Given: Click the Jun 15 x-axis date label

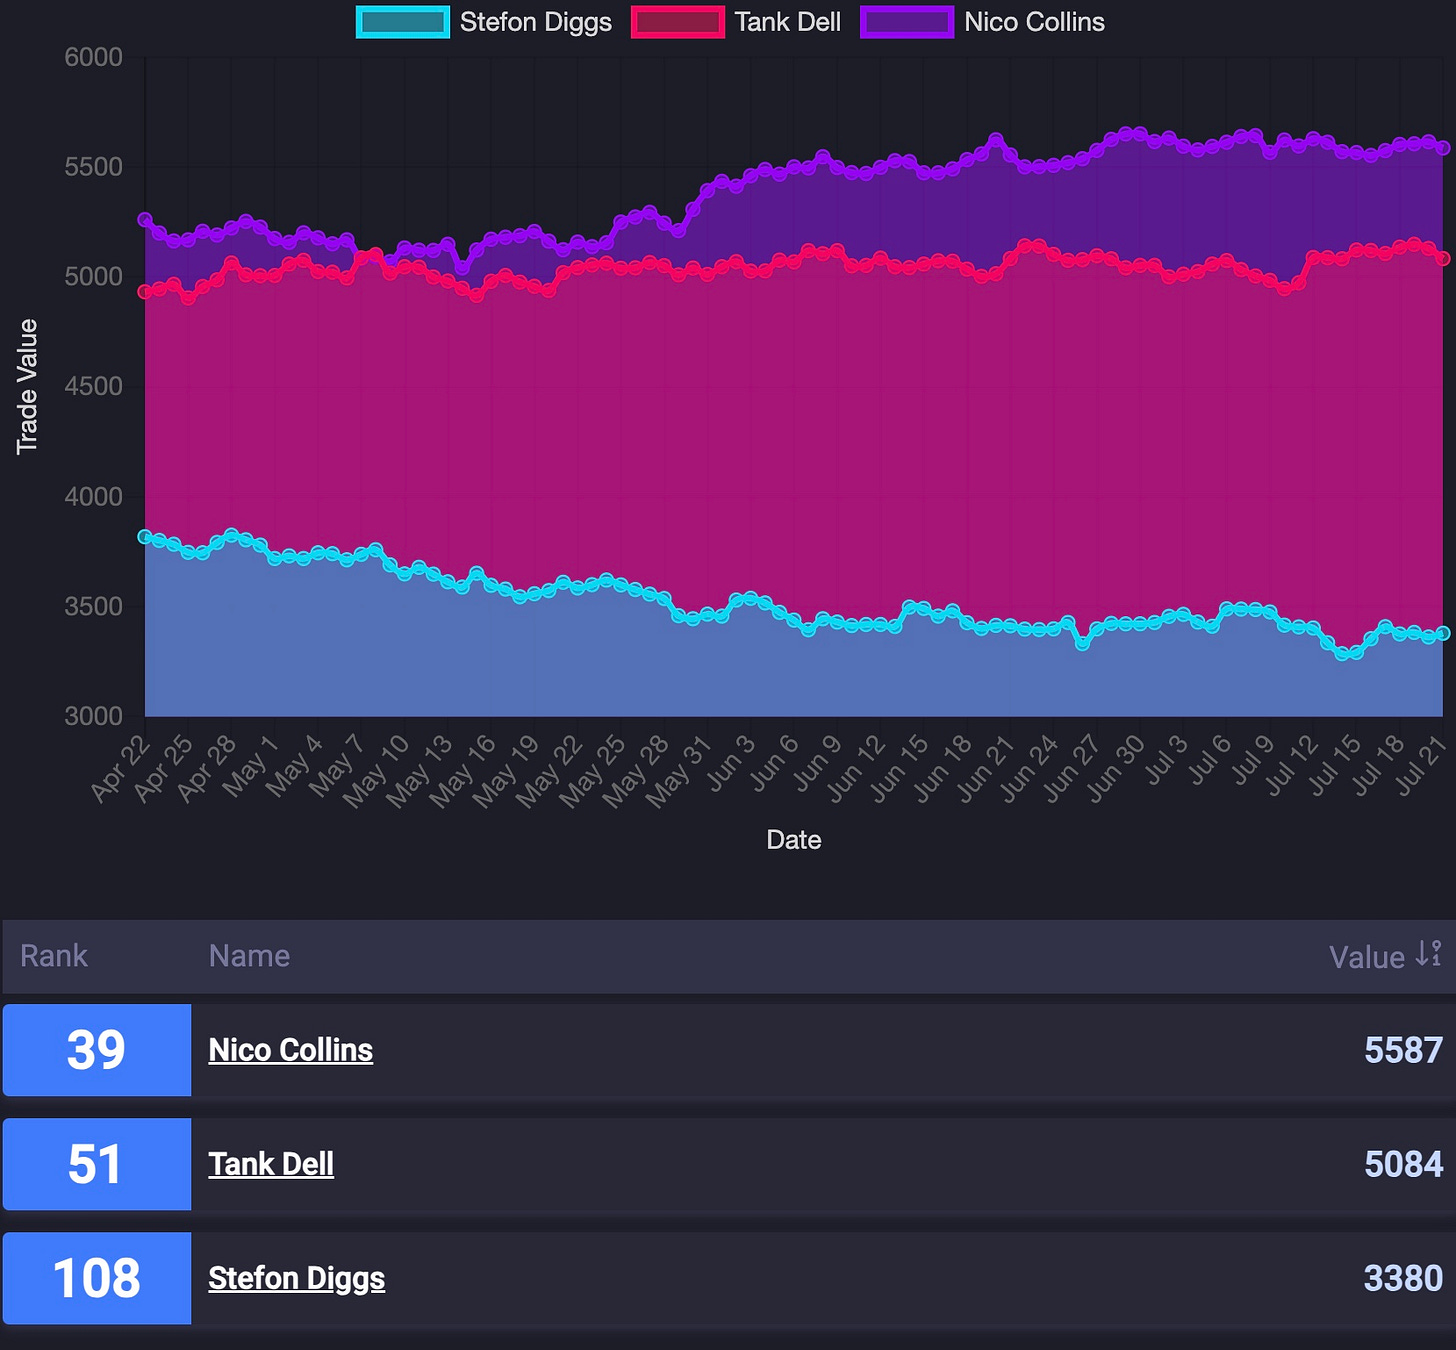Looking at the screenshot, I should tap(899, 768).
